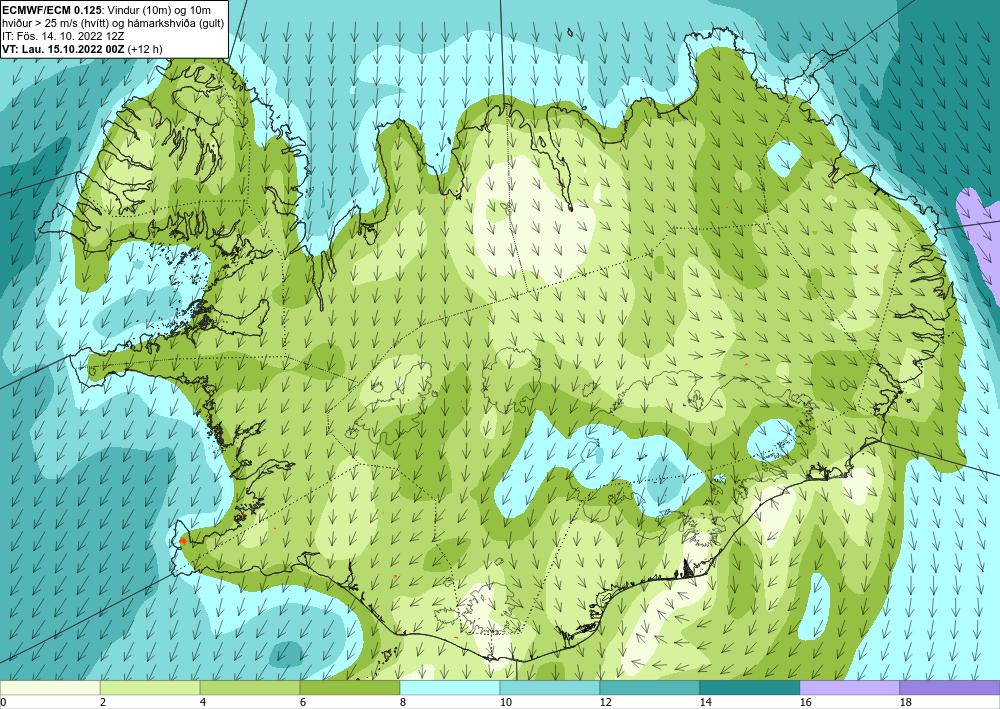Click the legend scale label "18"
The width and height of the screenshot is (1000, 709).
(906, 703)
